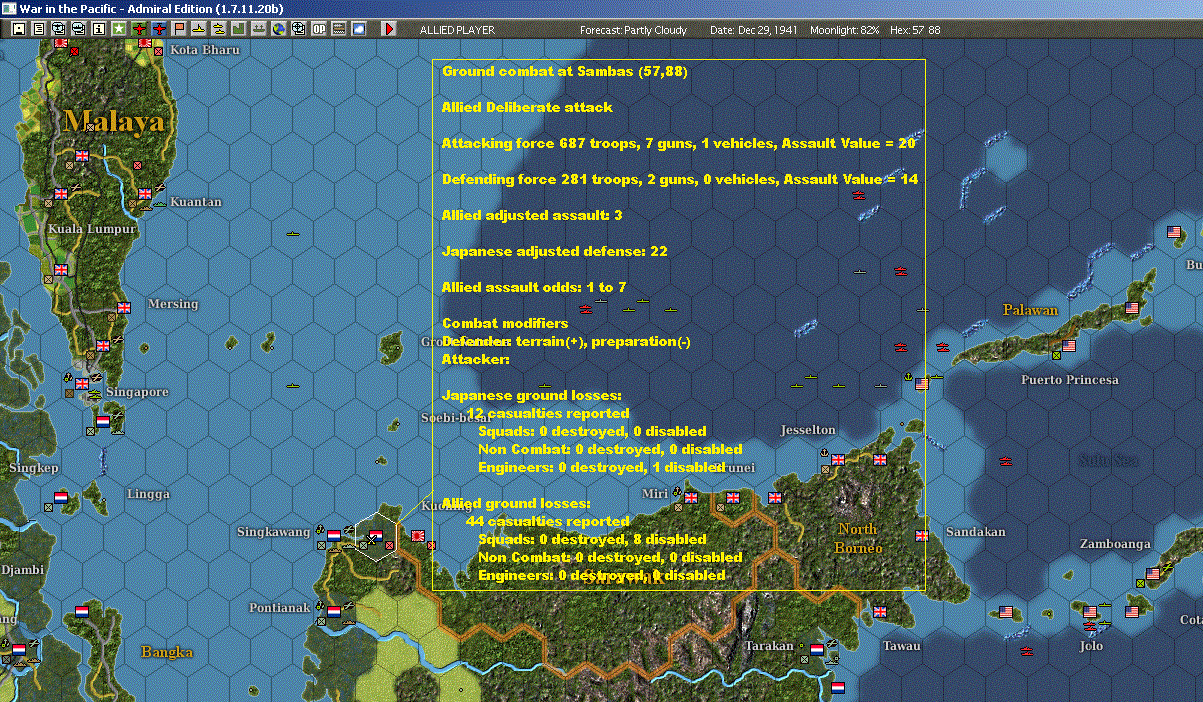
Task: Select the British flag at Miri
Action: click(691, 497)
